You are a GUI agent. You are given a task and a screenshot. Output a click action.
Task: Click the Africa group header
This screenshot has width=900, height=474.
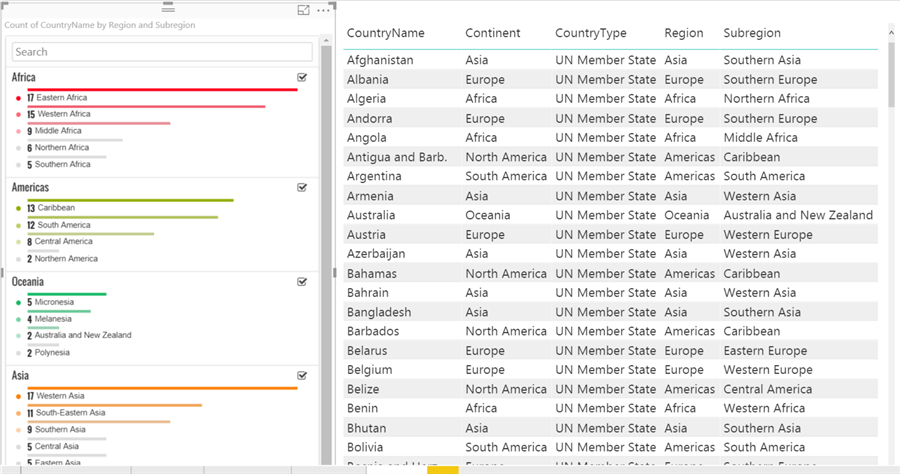tap(24, 77)
